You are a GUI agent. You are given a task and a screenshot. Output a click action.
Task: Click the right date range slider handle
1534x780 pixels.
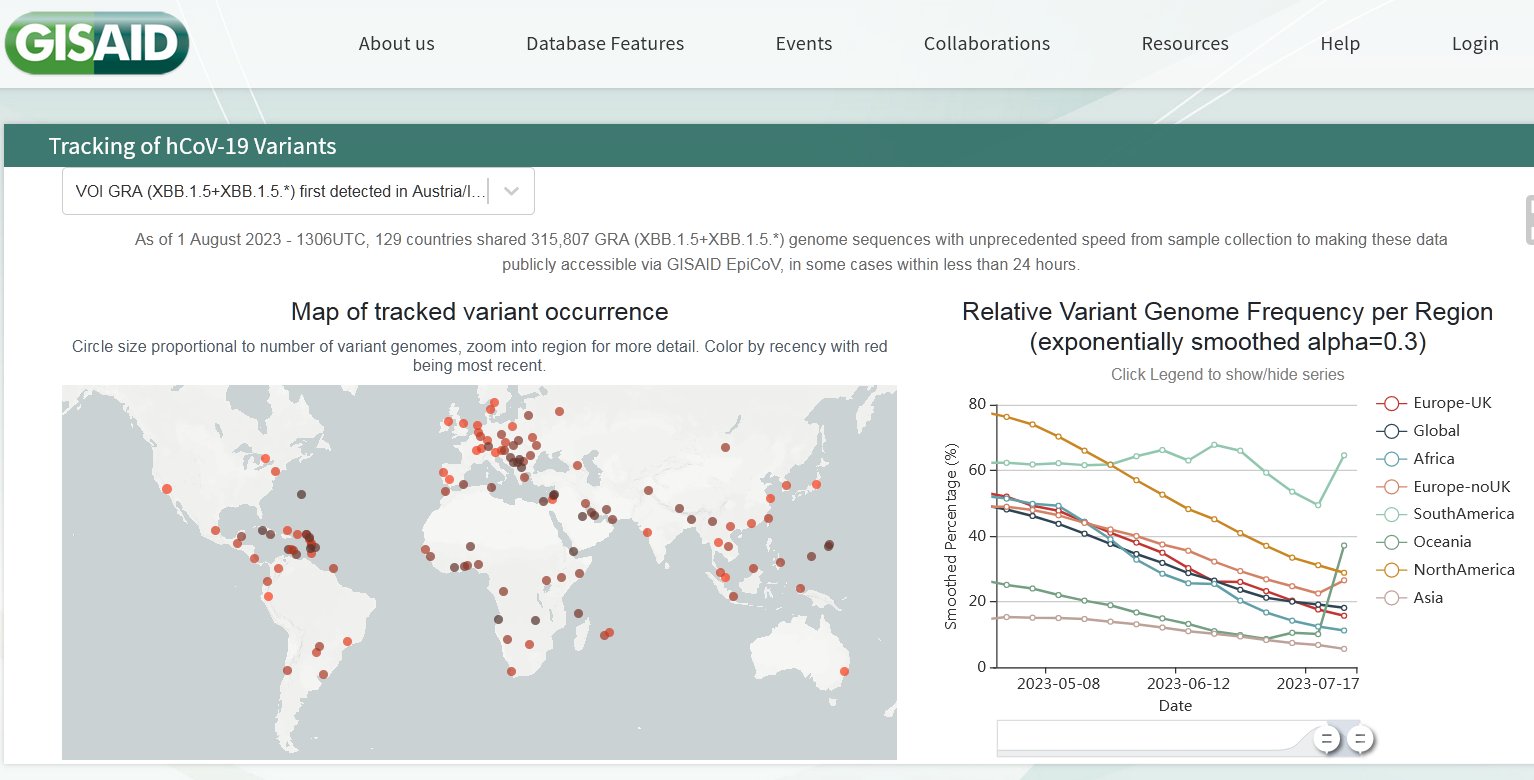point(1359,740)
